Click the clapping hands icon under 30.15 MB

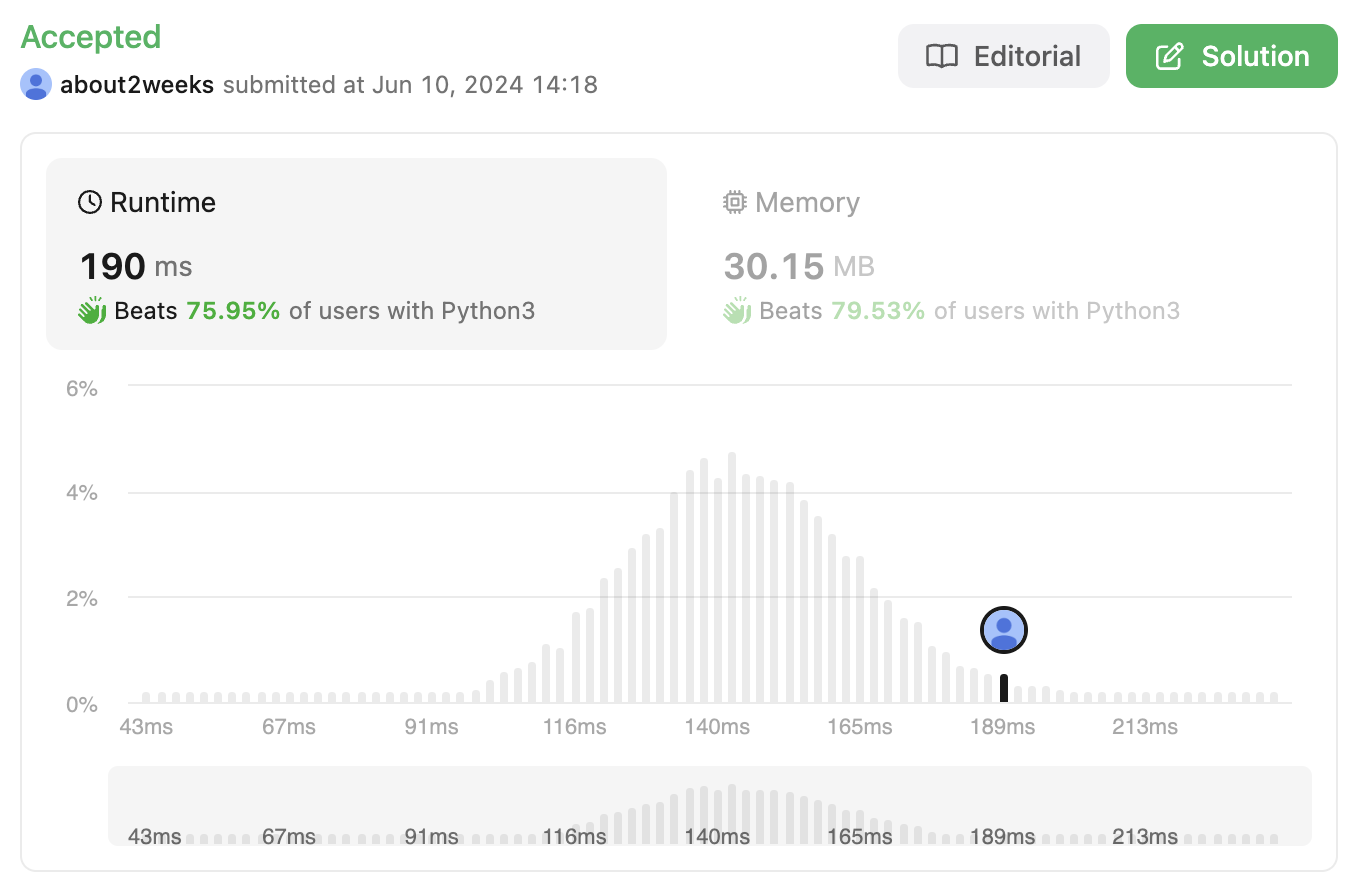(737, 311)
